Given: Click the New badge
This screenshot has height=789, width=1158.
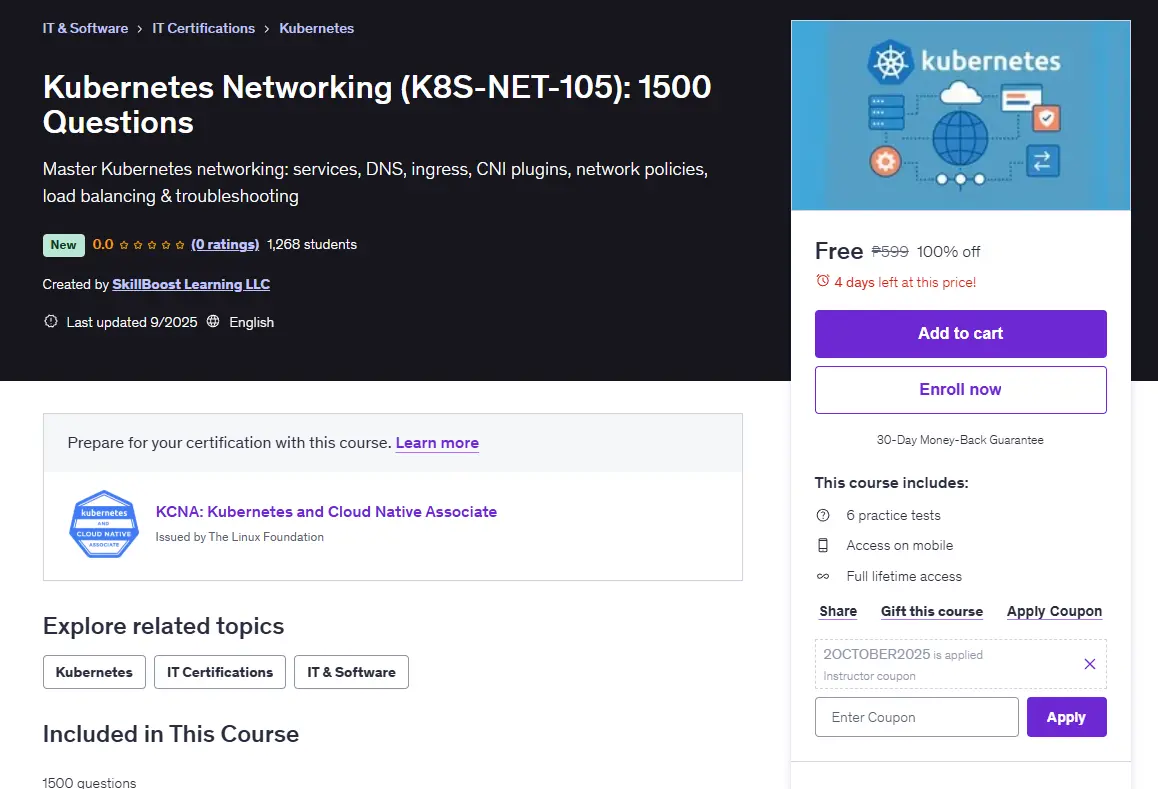Looking at the screenshot, I should point(64,245).
